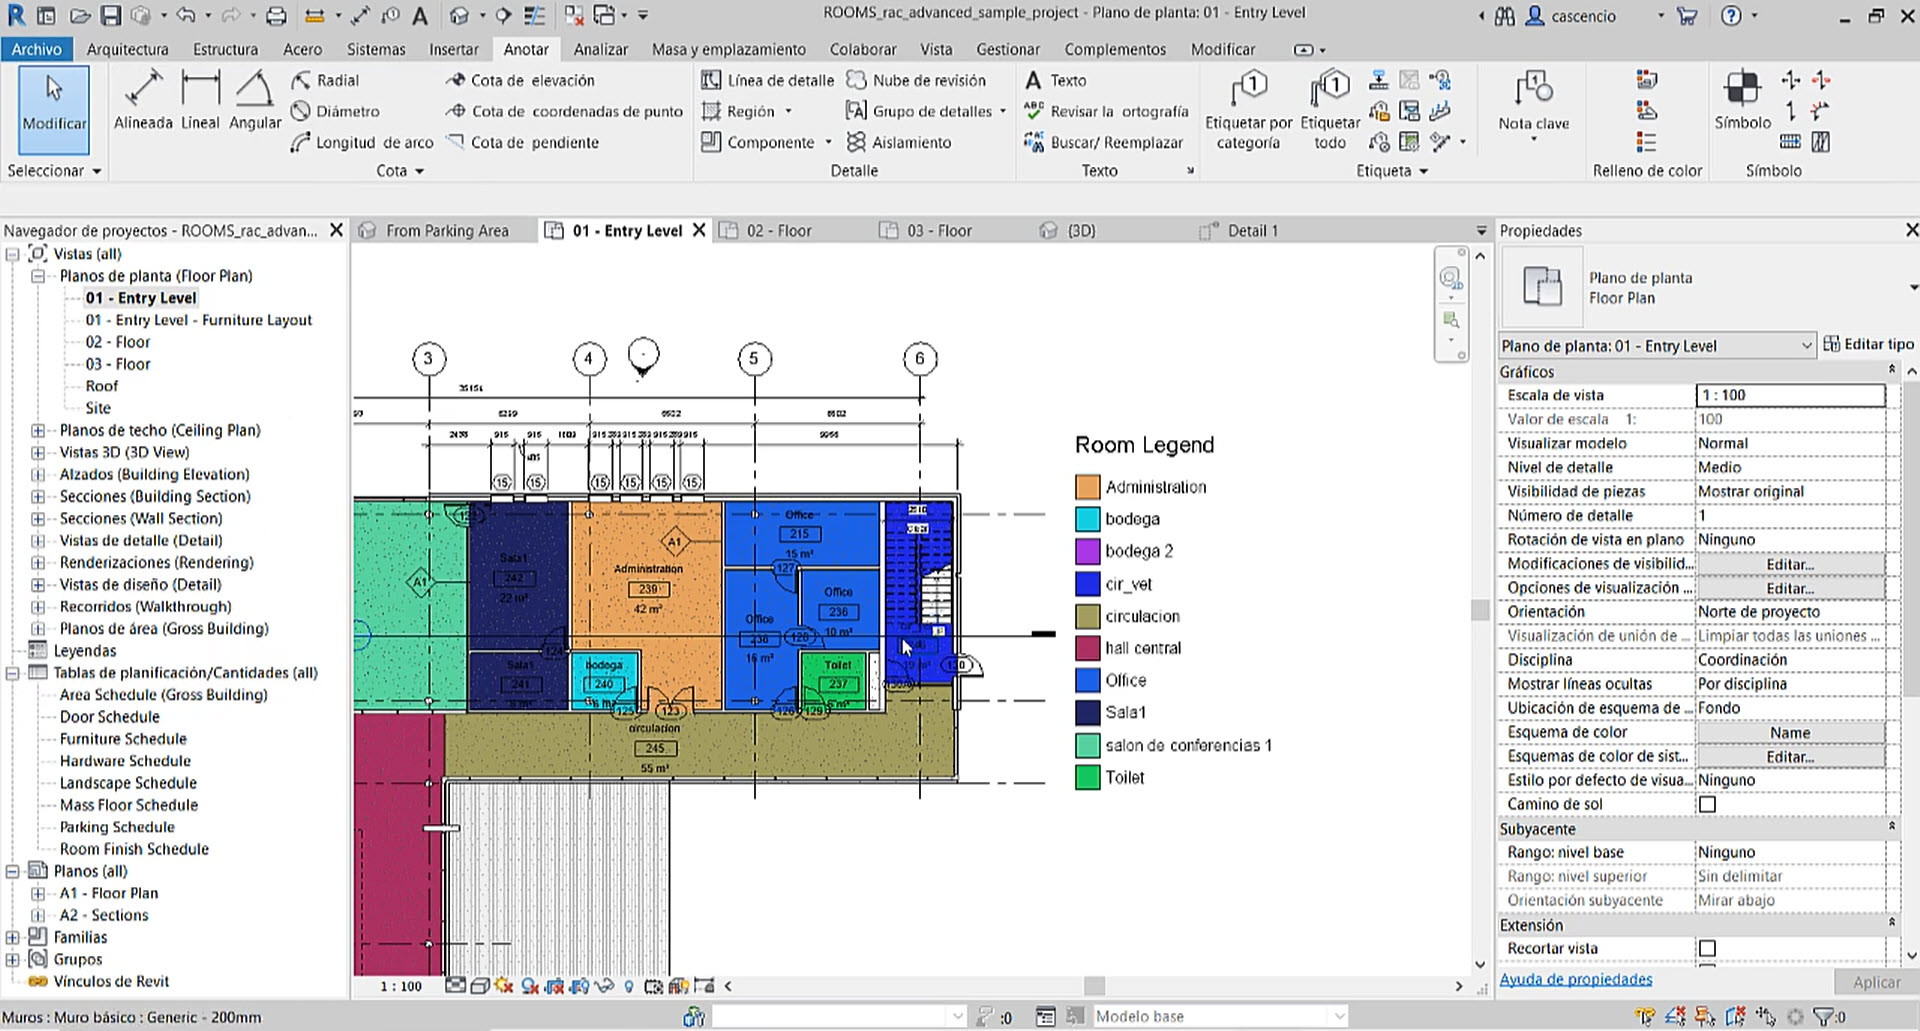Expand the Familias tree node
The image size is (1920, 1031).
point(13,938)
